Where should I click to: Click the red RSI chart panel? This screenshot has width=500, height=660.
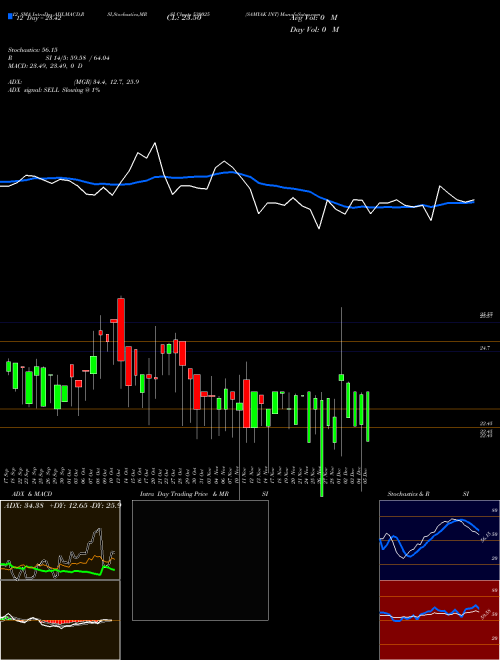click(x=439, y=620)
